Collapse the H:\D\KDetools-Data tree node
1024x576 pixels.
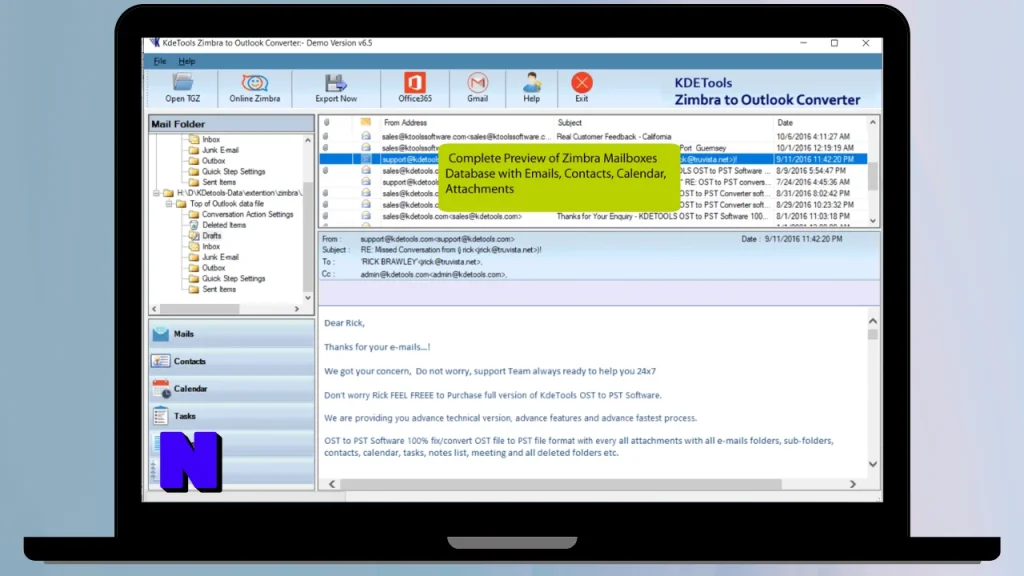tap(157, 193)
